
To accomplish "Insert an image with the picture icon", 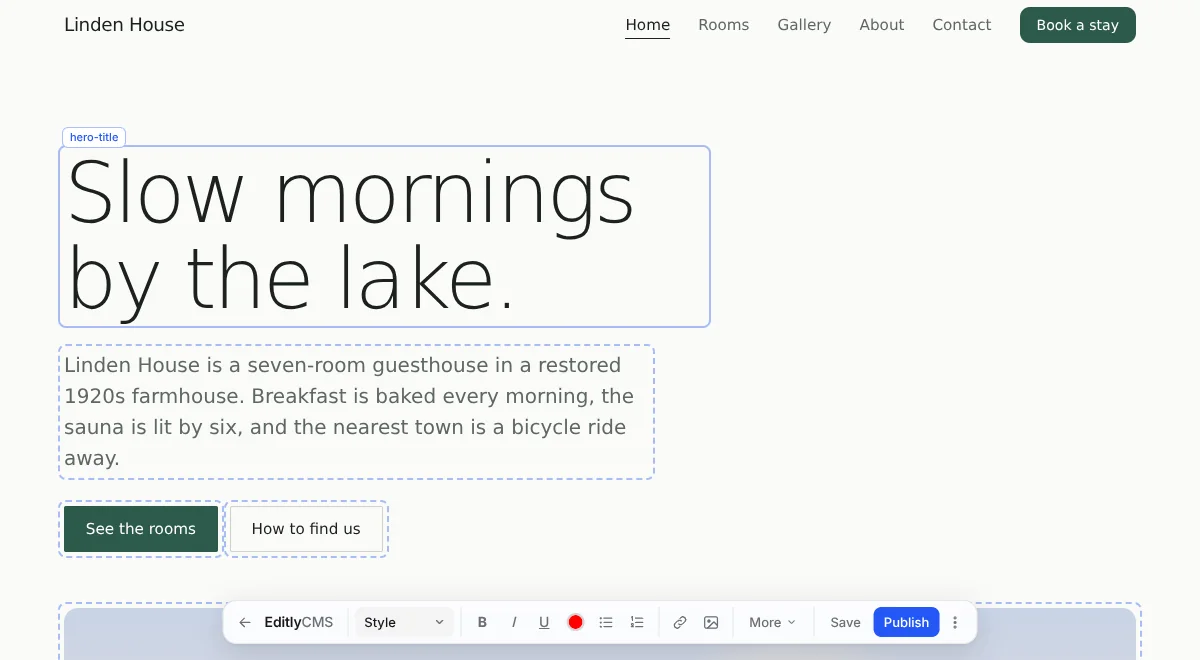I will [x=711, y=622].
